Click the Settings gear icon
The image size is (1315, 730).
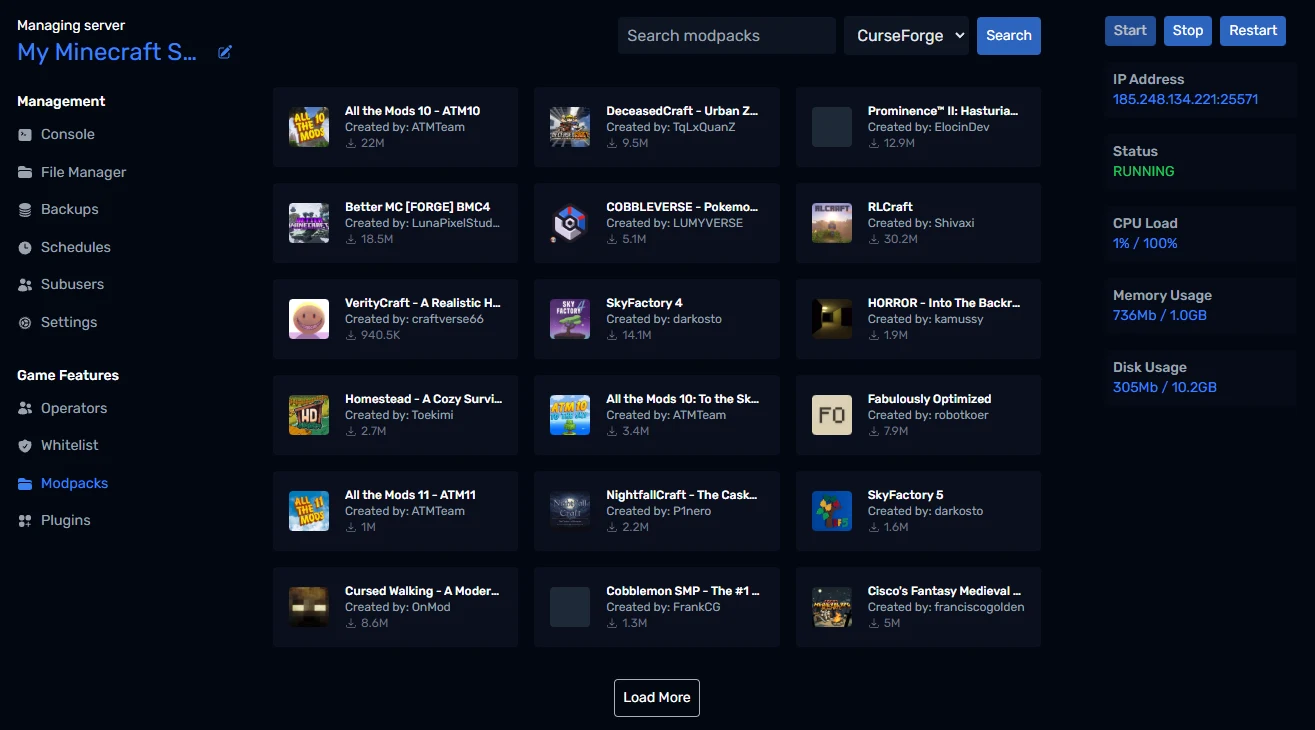click(25, 322)
